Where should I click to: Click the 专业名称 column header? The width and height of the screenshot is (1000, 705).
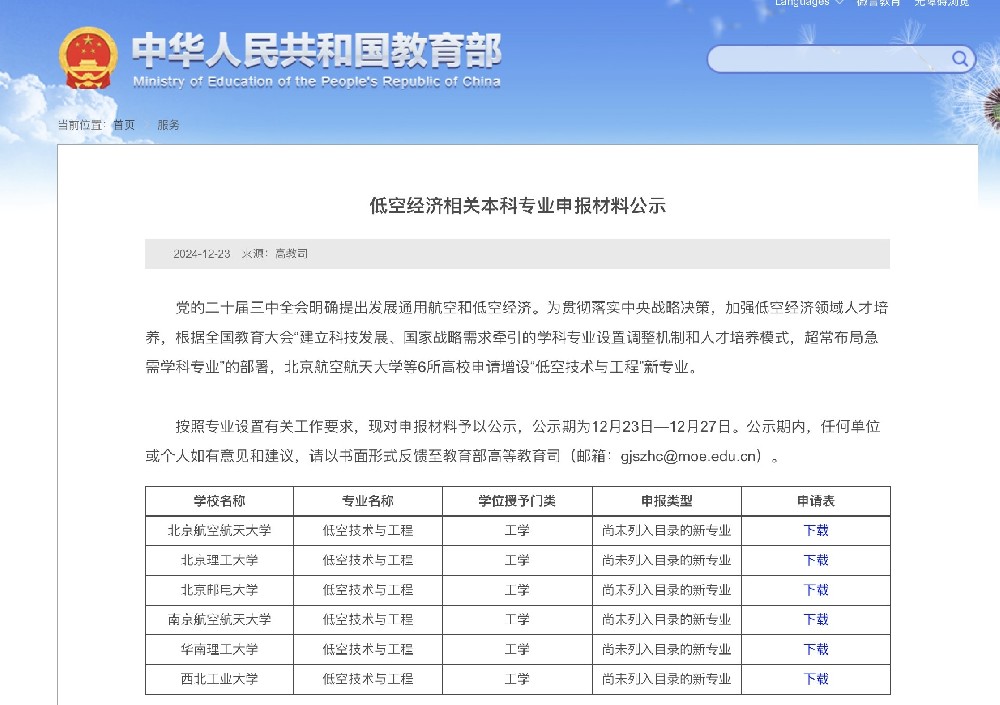point(368,501)
